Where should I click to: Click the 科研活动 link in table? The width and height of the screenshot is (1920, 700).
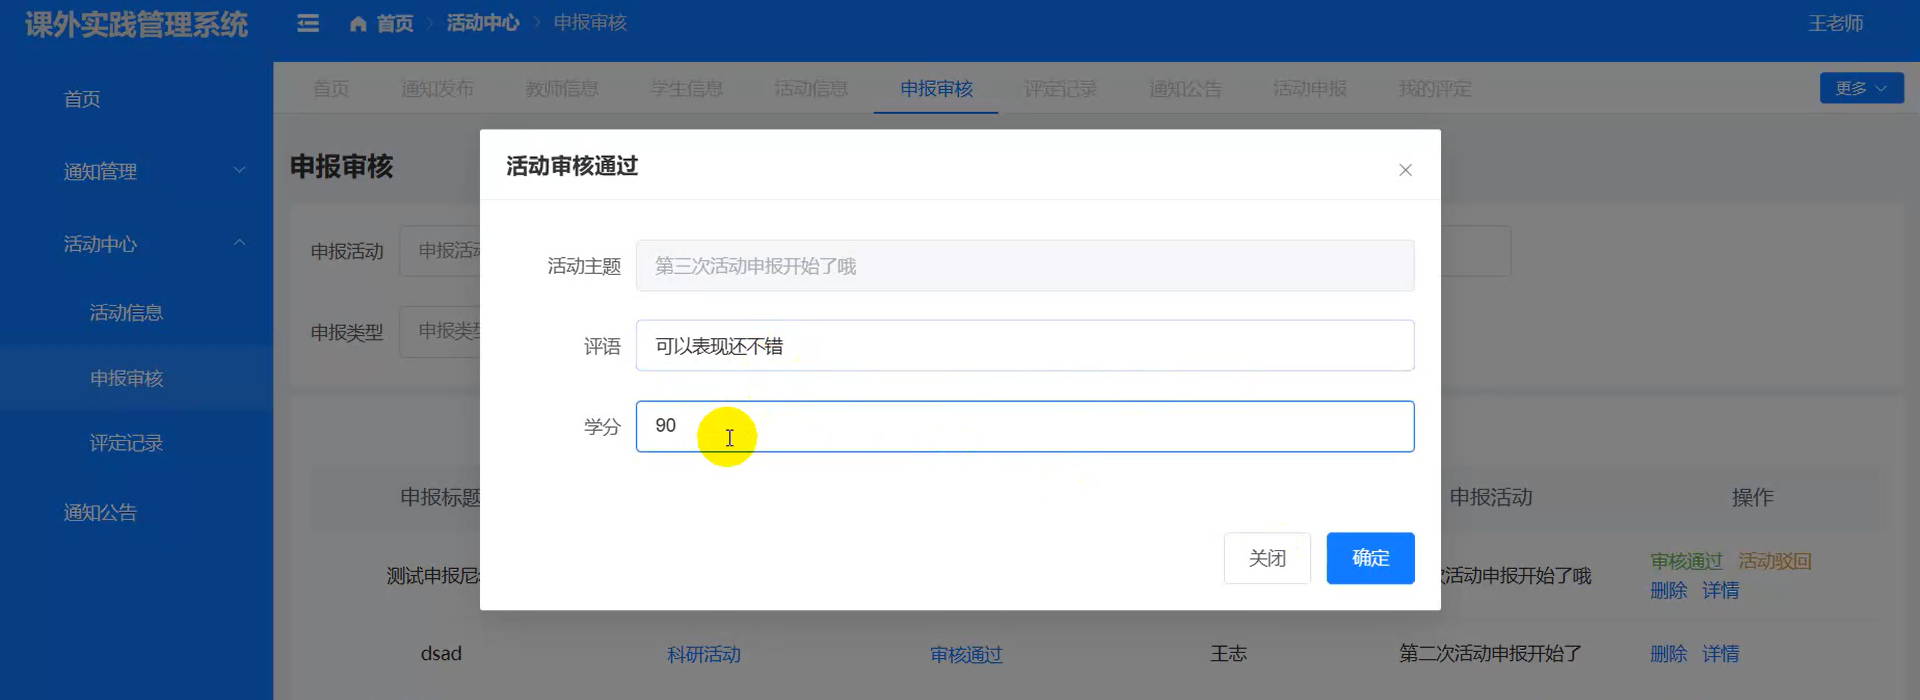[x=703, y=655]
